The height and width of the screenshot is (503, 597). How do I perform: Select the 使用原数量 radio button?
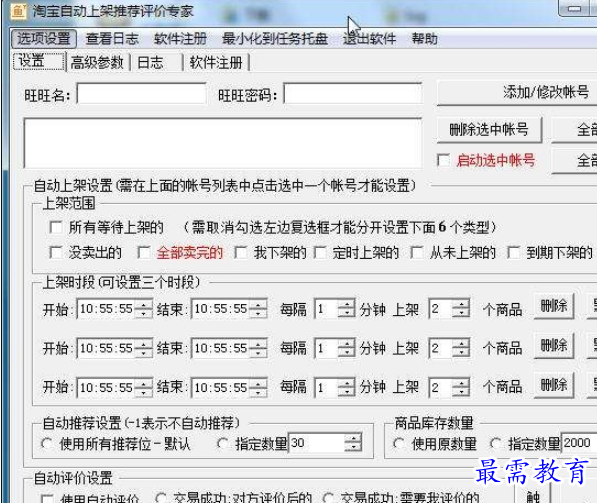click(x=399, y=444)
